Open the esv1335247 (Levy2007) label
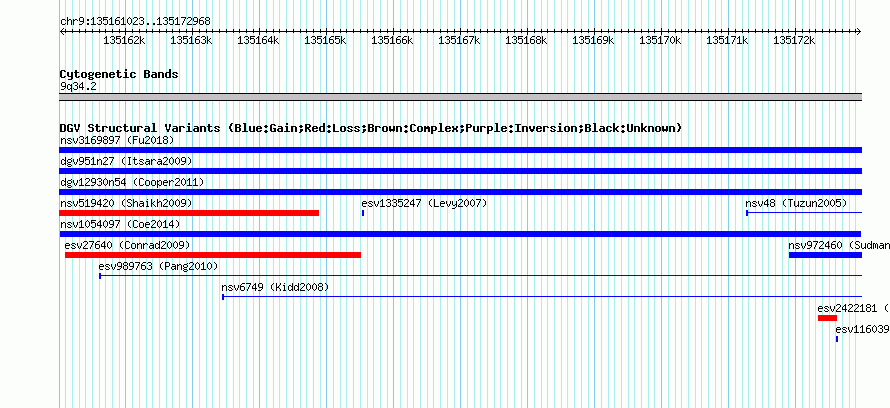 pos(424,203)
